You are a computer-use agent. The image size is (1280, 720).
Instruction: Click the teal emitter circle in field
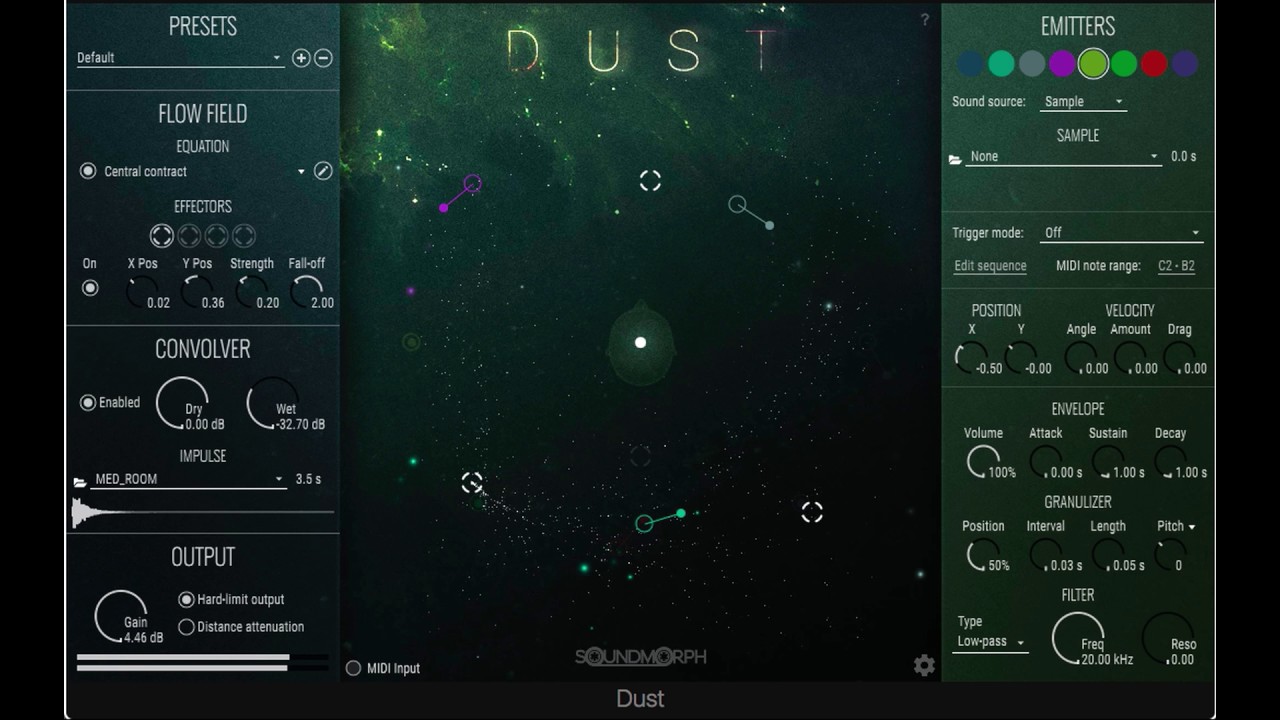click(x=644, y=523)
